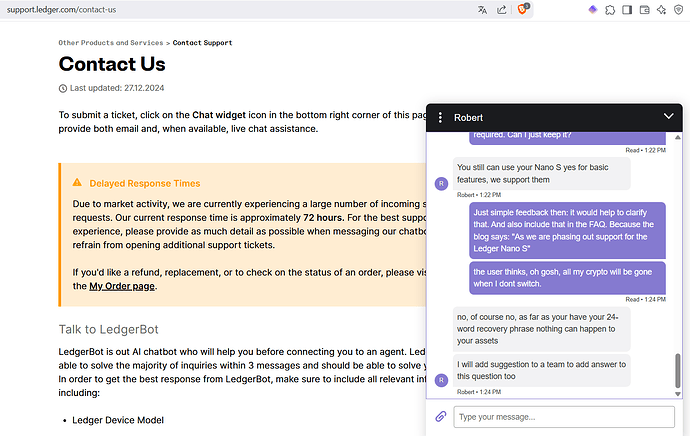Click message 'Just simple feedback then'
Image resolution: width=690 pixels, height=436 pixels.
tap(567, 231)
